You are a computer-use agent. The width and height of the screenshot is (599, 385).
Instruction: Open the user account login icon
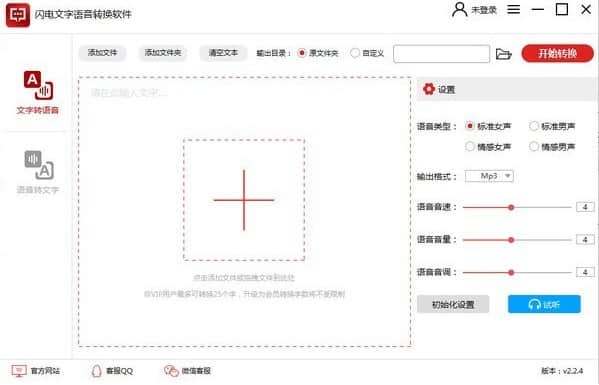[459, 10]
